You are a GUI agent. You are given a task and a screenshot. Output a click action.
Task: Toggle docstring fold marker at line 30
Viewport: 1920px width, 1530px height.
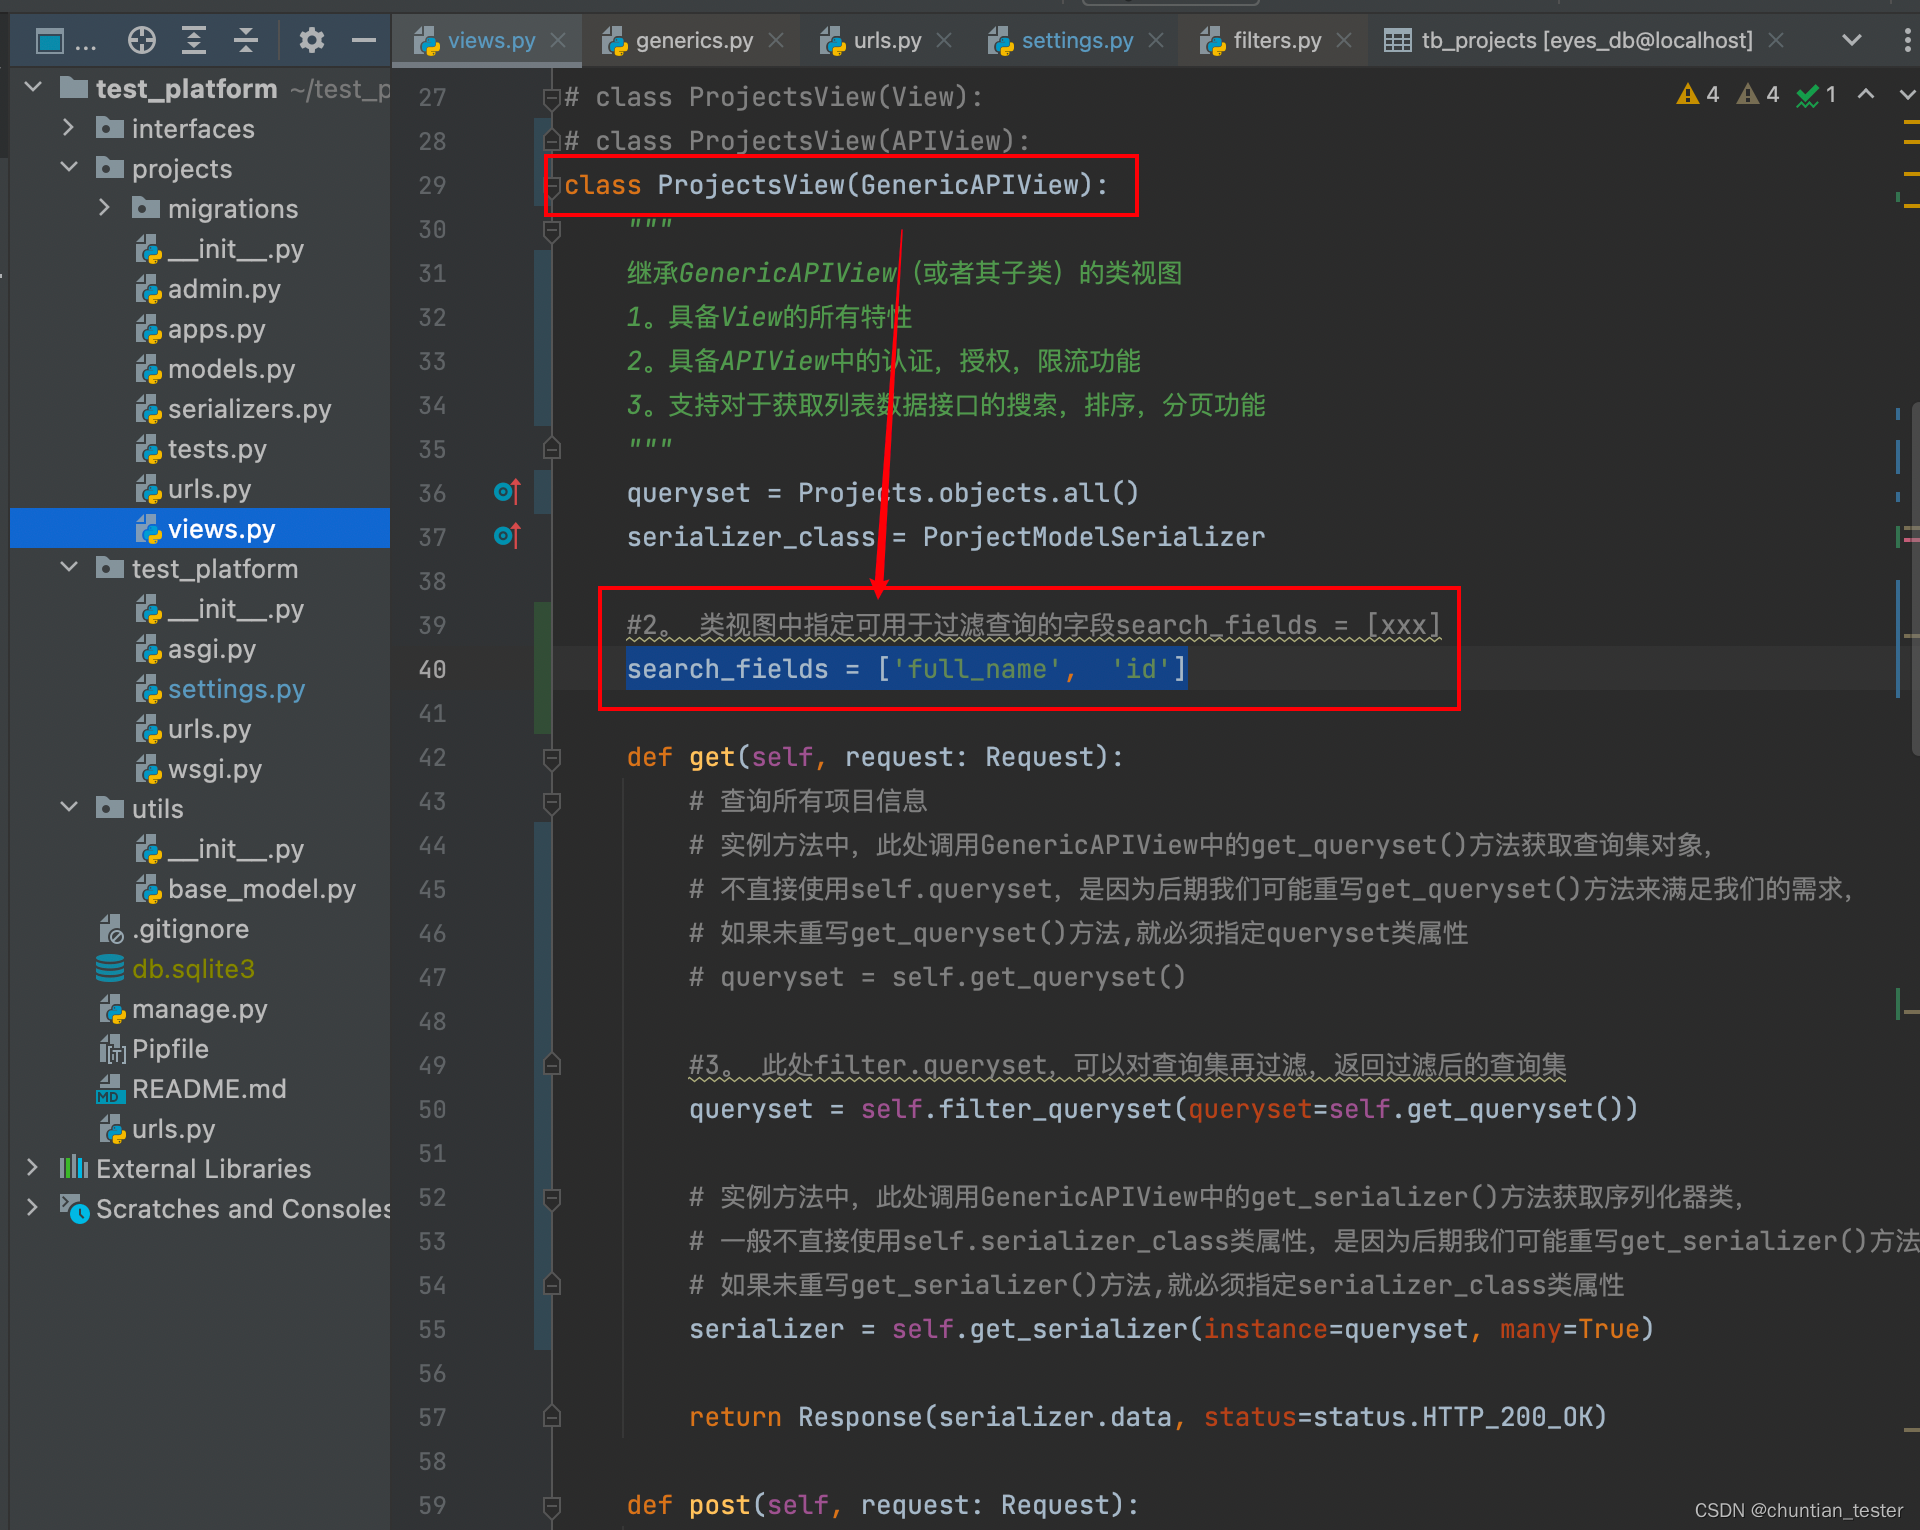[551, 230]
